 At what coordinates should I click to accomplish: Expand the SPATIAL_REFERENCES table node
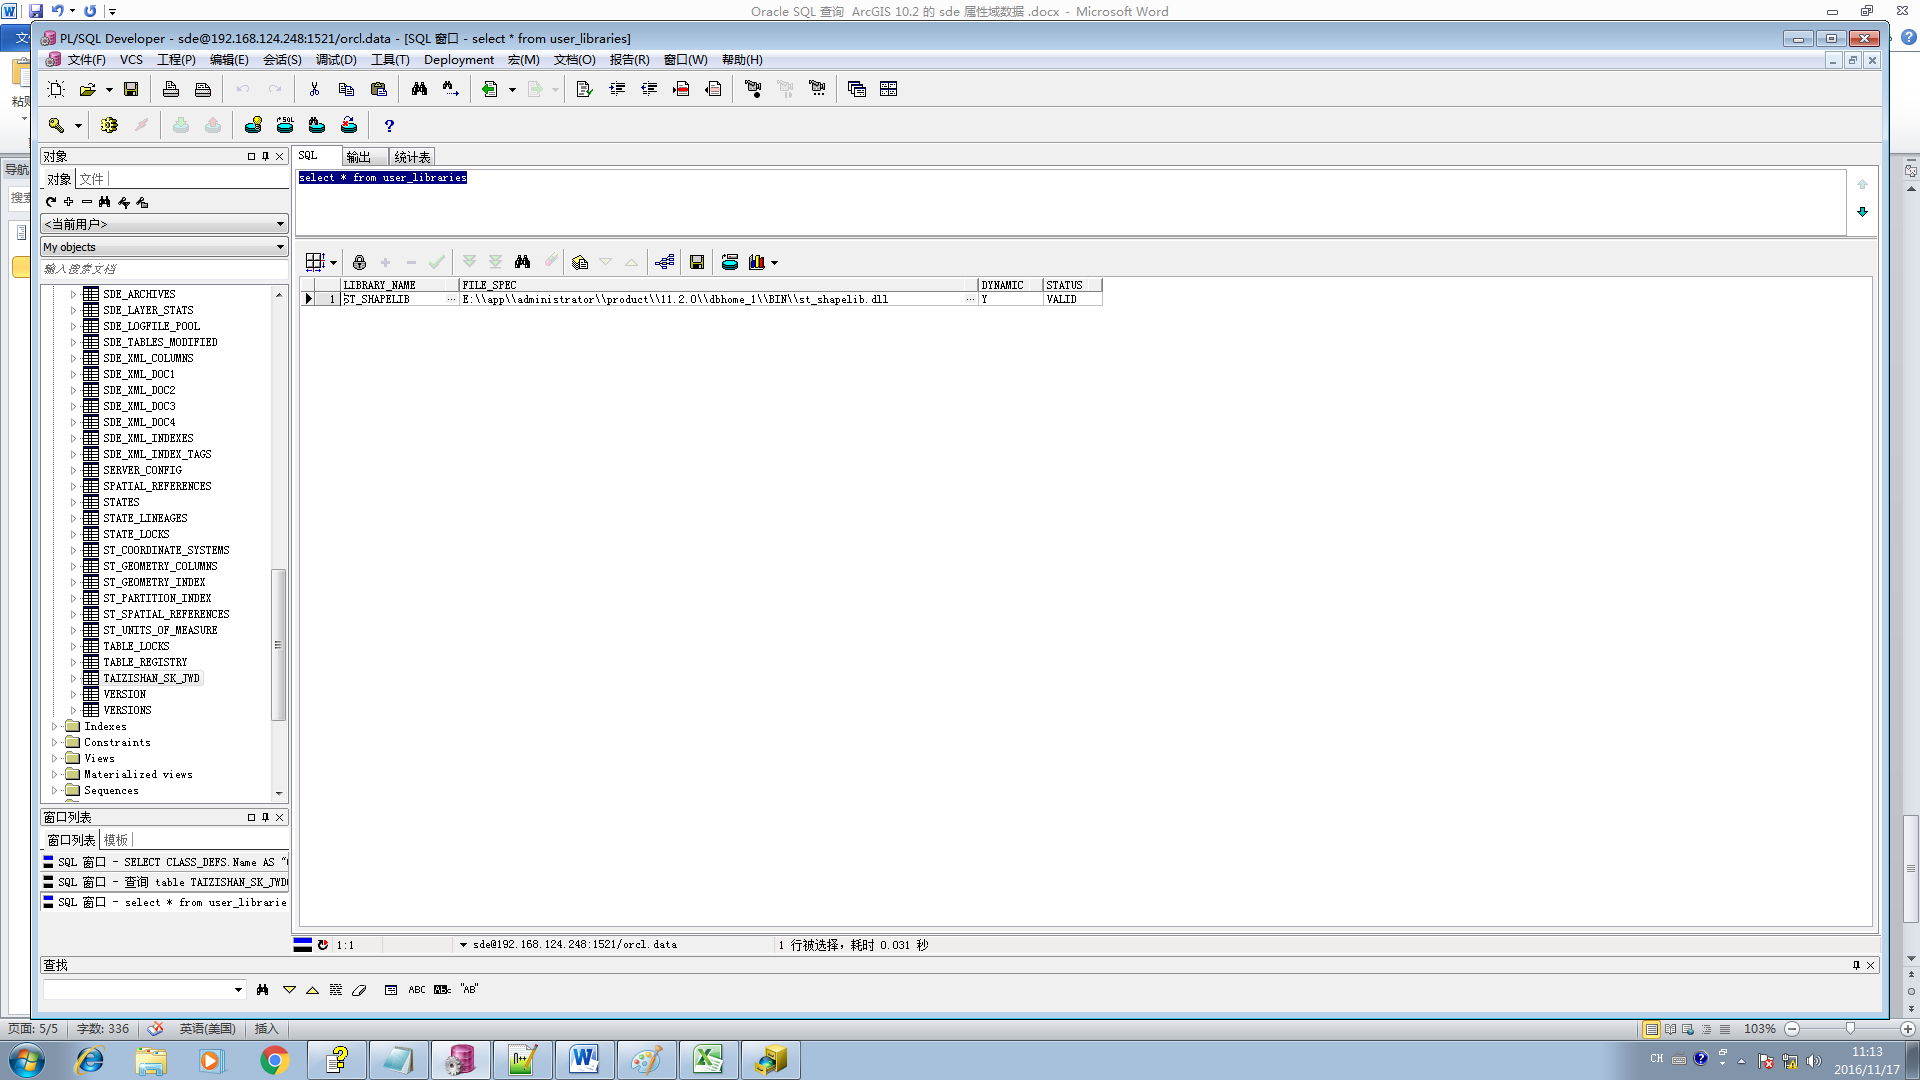72,486
